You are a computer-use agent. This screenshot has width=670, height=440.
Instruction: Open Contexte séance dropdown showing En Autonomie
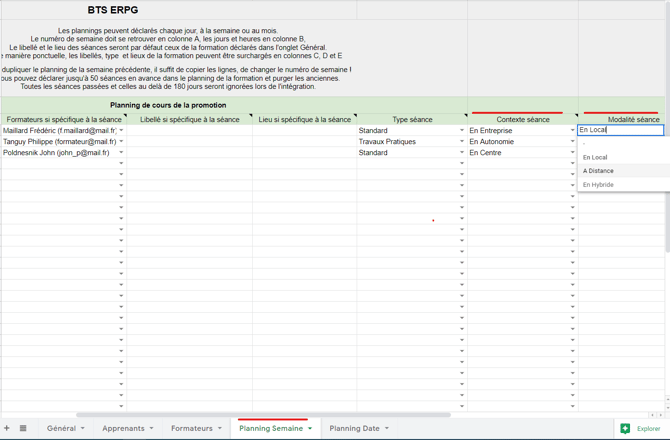573,141
